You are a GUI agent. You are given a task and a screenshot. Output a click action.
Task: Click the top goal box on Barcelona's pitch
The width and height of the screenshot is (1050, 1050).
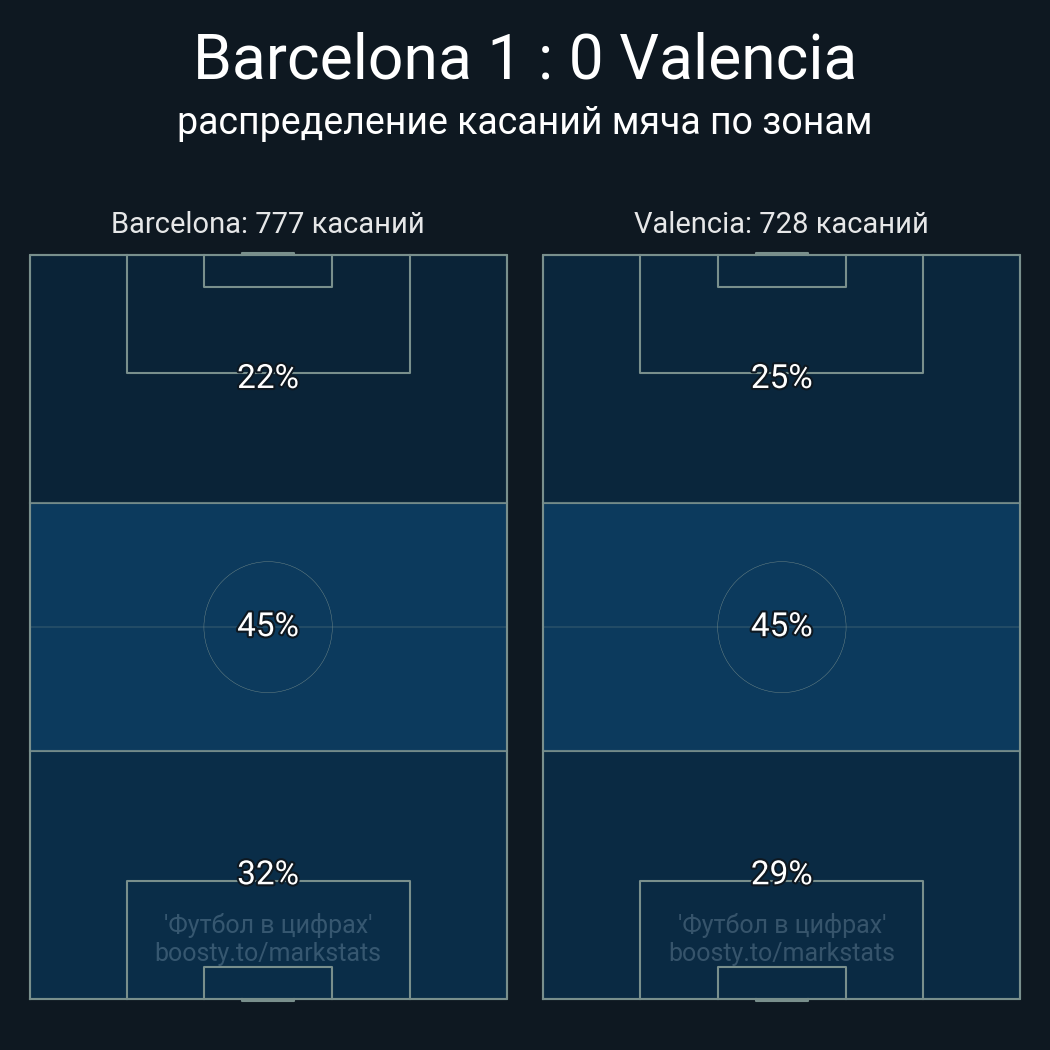[268, 271]
